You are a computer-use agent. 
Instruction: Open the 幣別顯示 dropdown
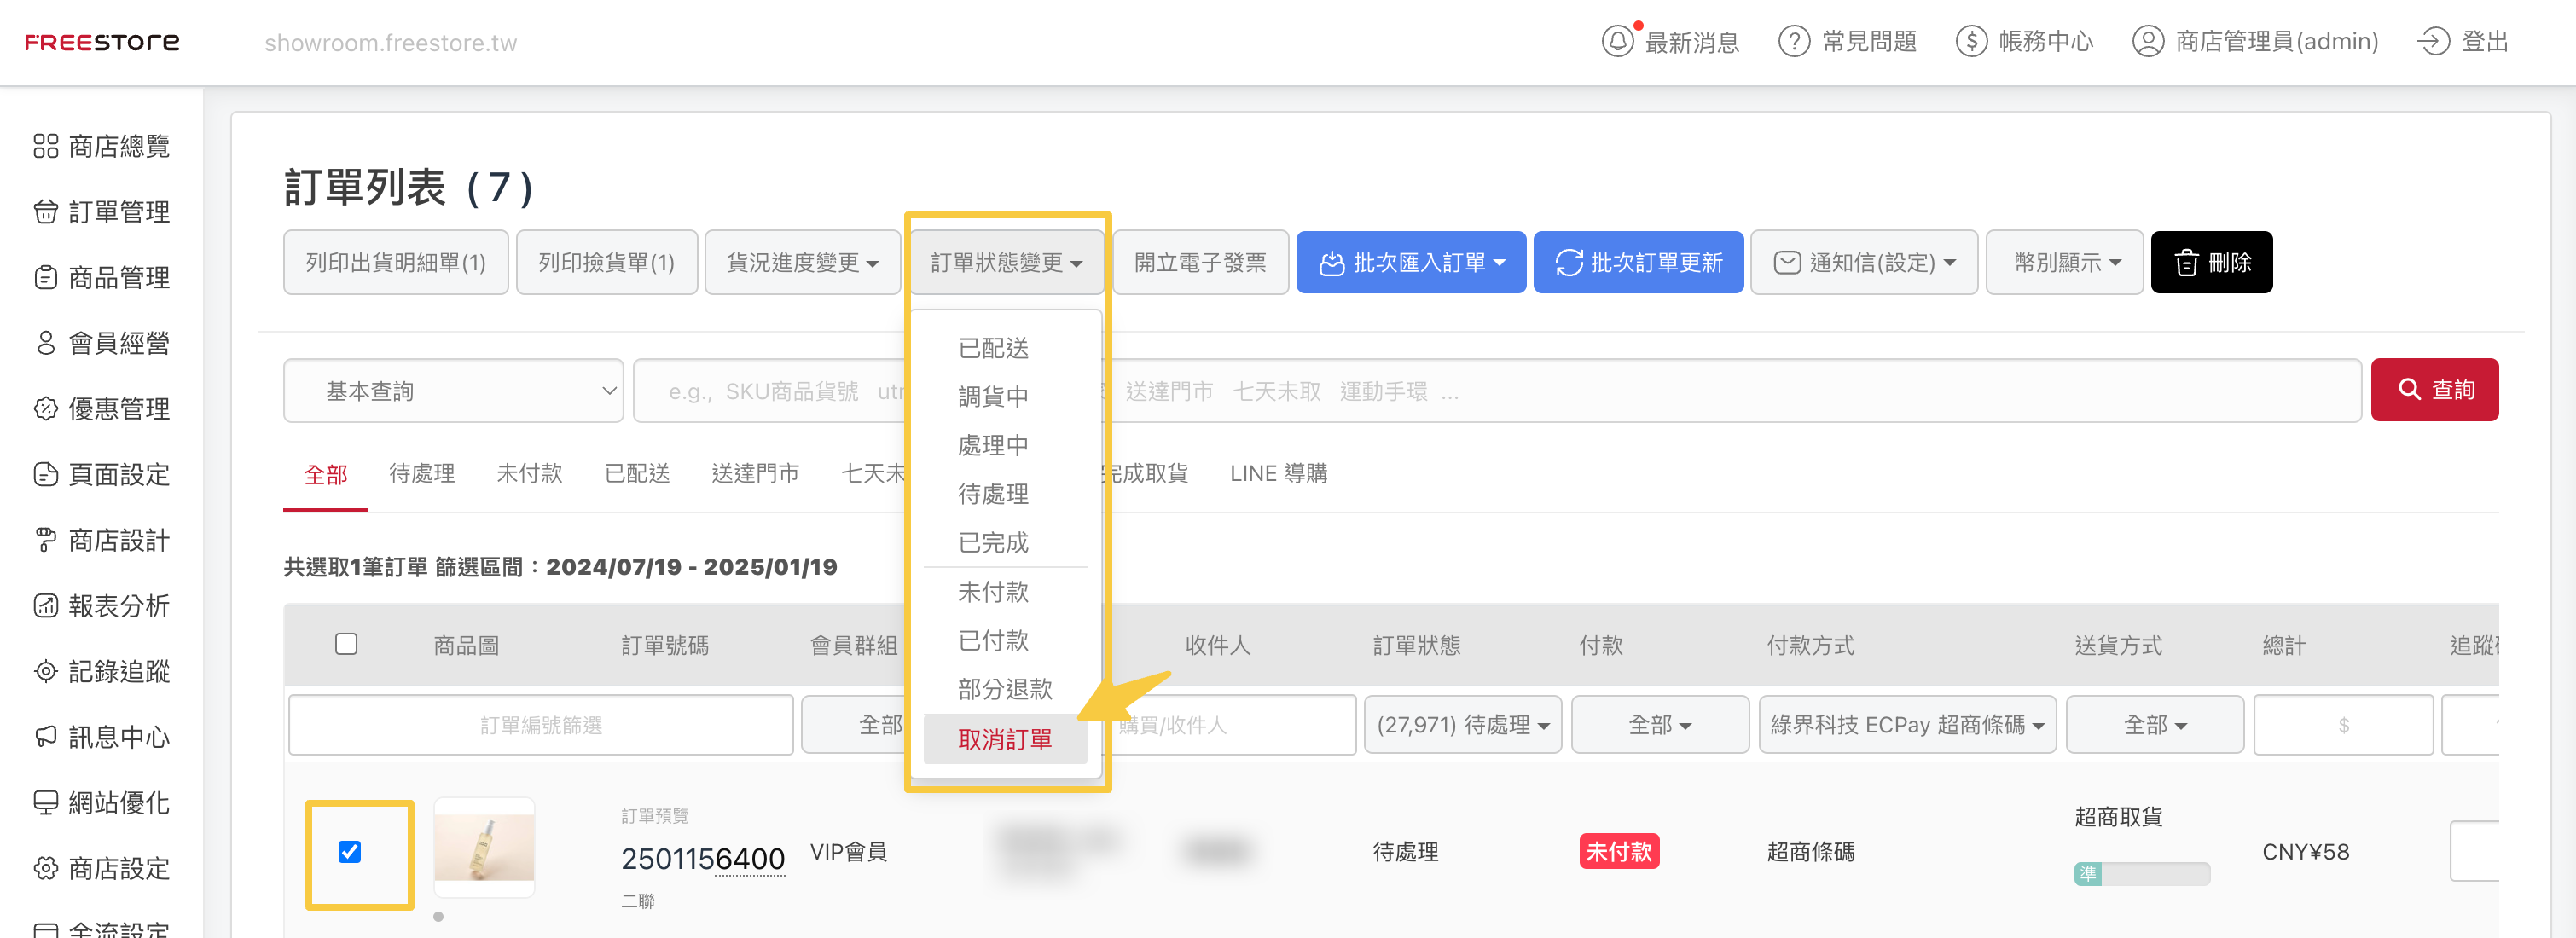click(x=2065, y=263)
